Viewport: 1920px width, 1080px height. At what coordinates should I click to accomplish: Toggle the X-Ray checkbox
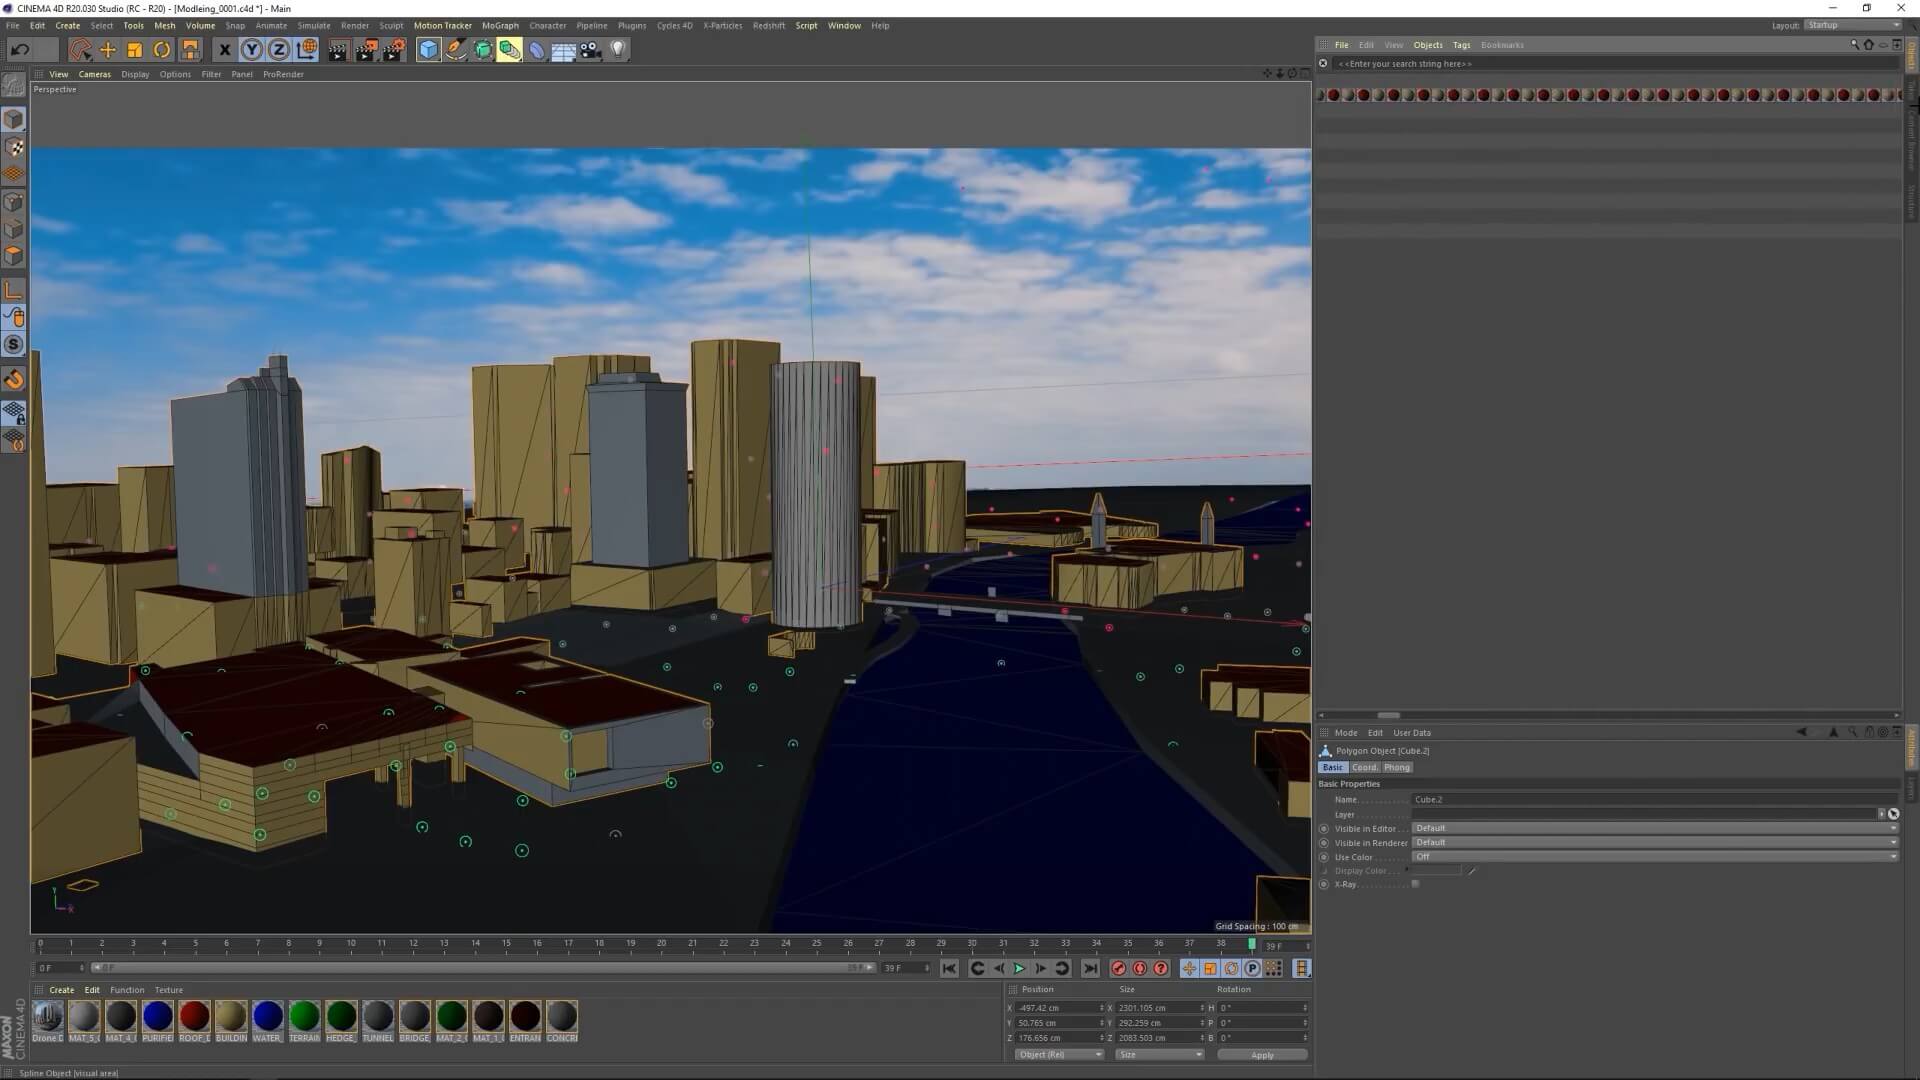[x=1415, y=884]
